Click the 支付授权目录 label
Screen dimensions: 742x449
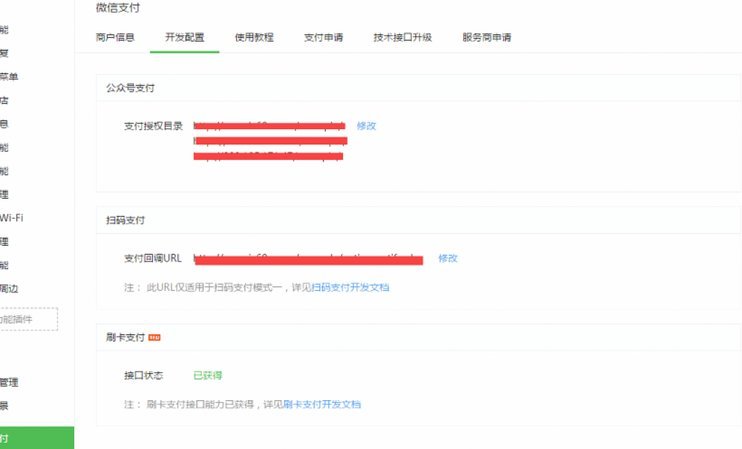point(153,126)
